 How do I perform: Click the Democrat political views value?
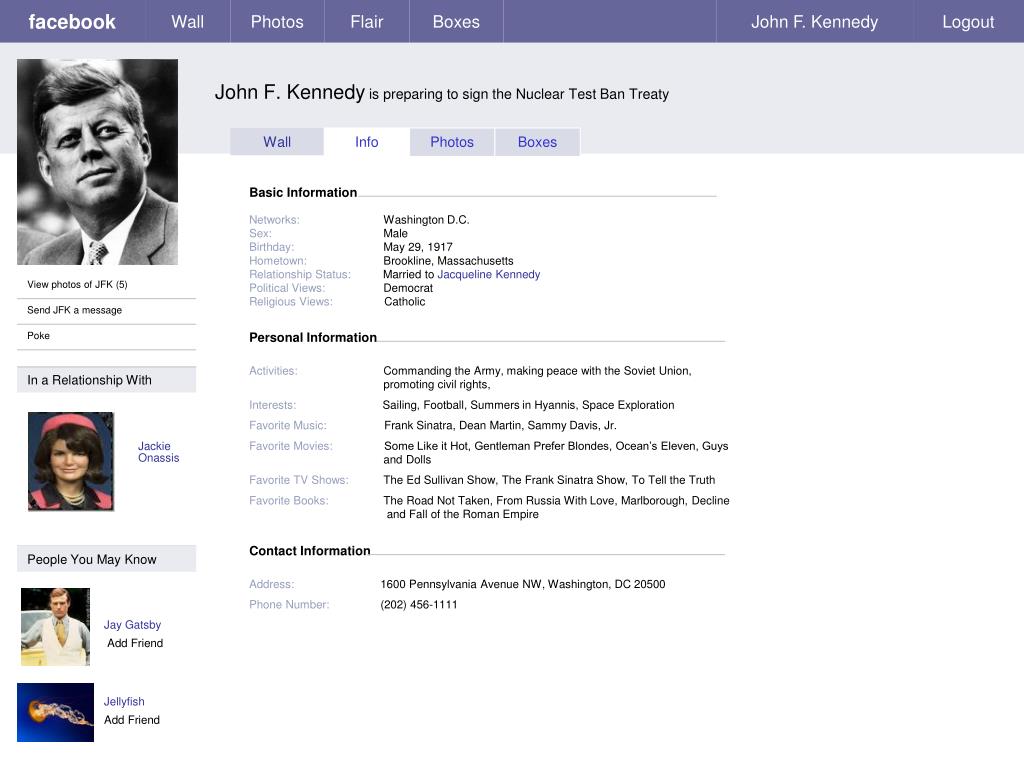(x=408, y=288)
